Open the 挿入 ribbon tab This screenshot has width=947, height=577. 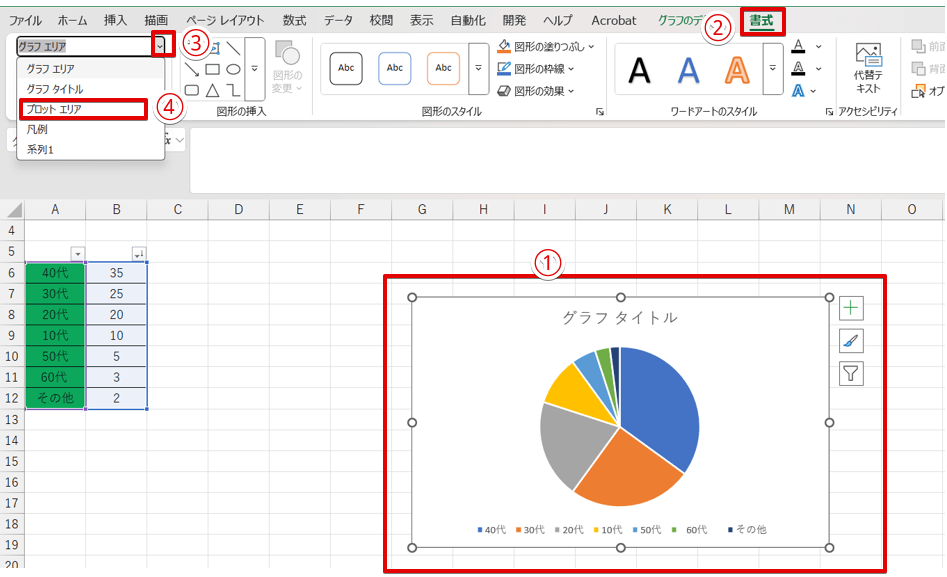point(116,20)
